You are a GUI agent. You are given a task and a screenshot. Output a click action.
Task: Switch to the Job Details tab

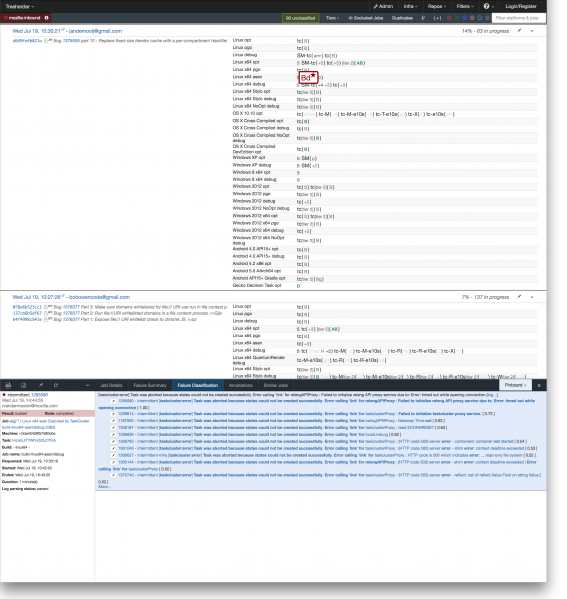(x=111, y=385)
